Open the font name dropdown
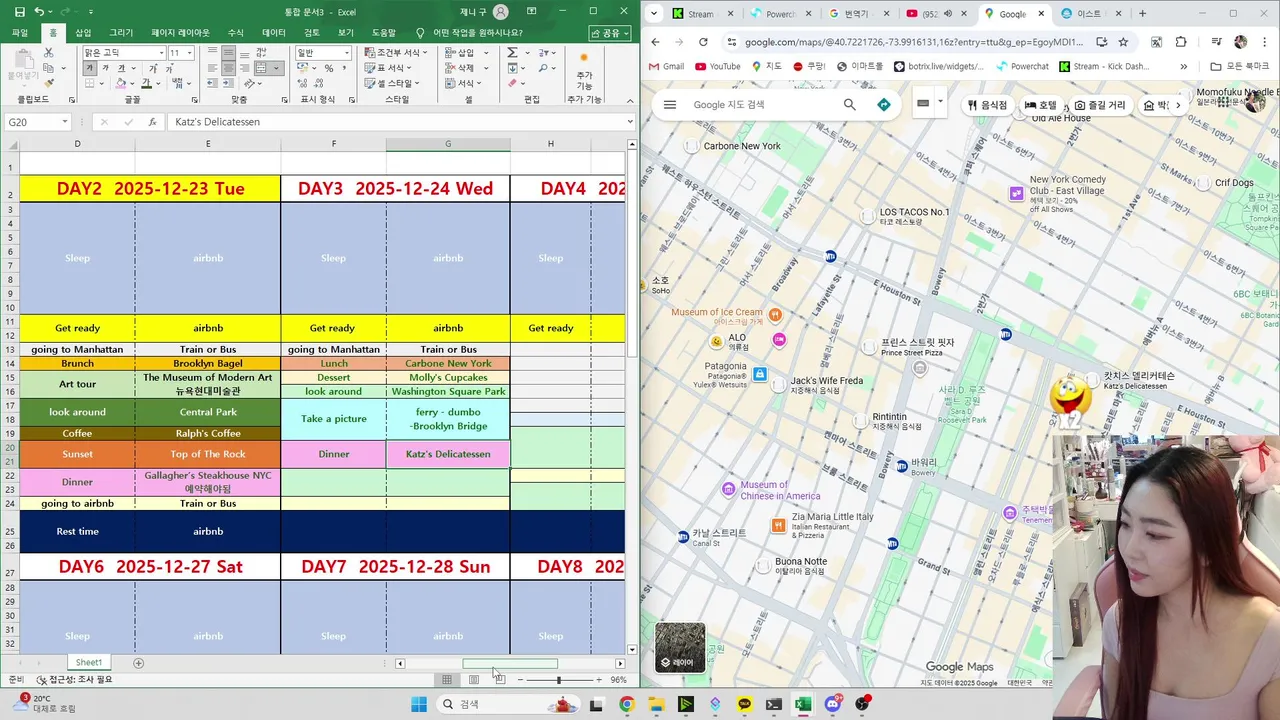Viewport: 1280px width, 720px height. pos(161,53)
